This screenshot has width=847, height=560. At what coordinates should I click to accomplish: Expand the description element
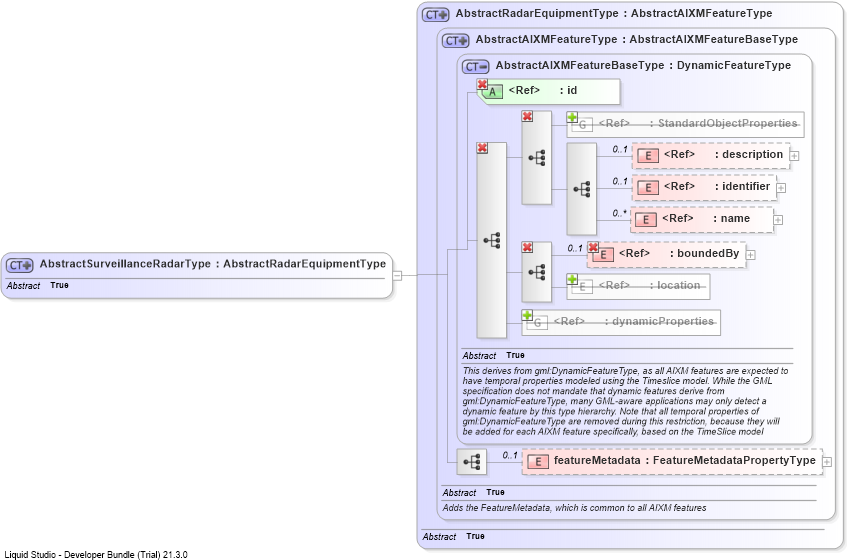pos(794,156)
